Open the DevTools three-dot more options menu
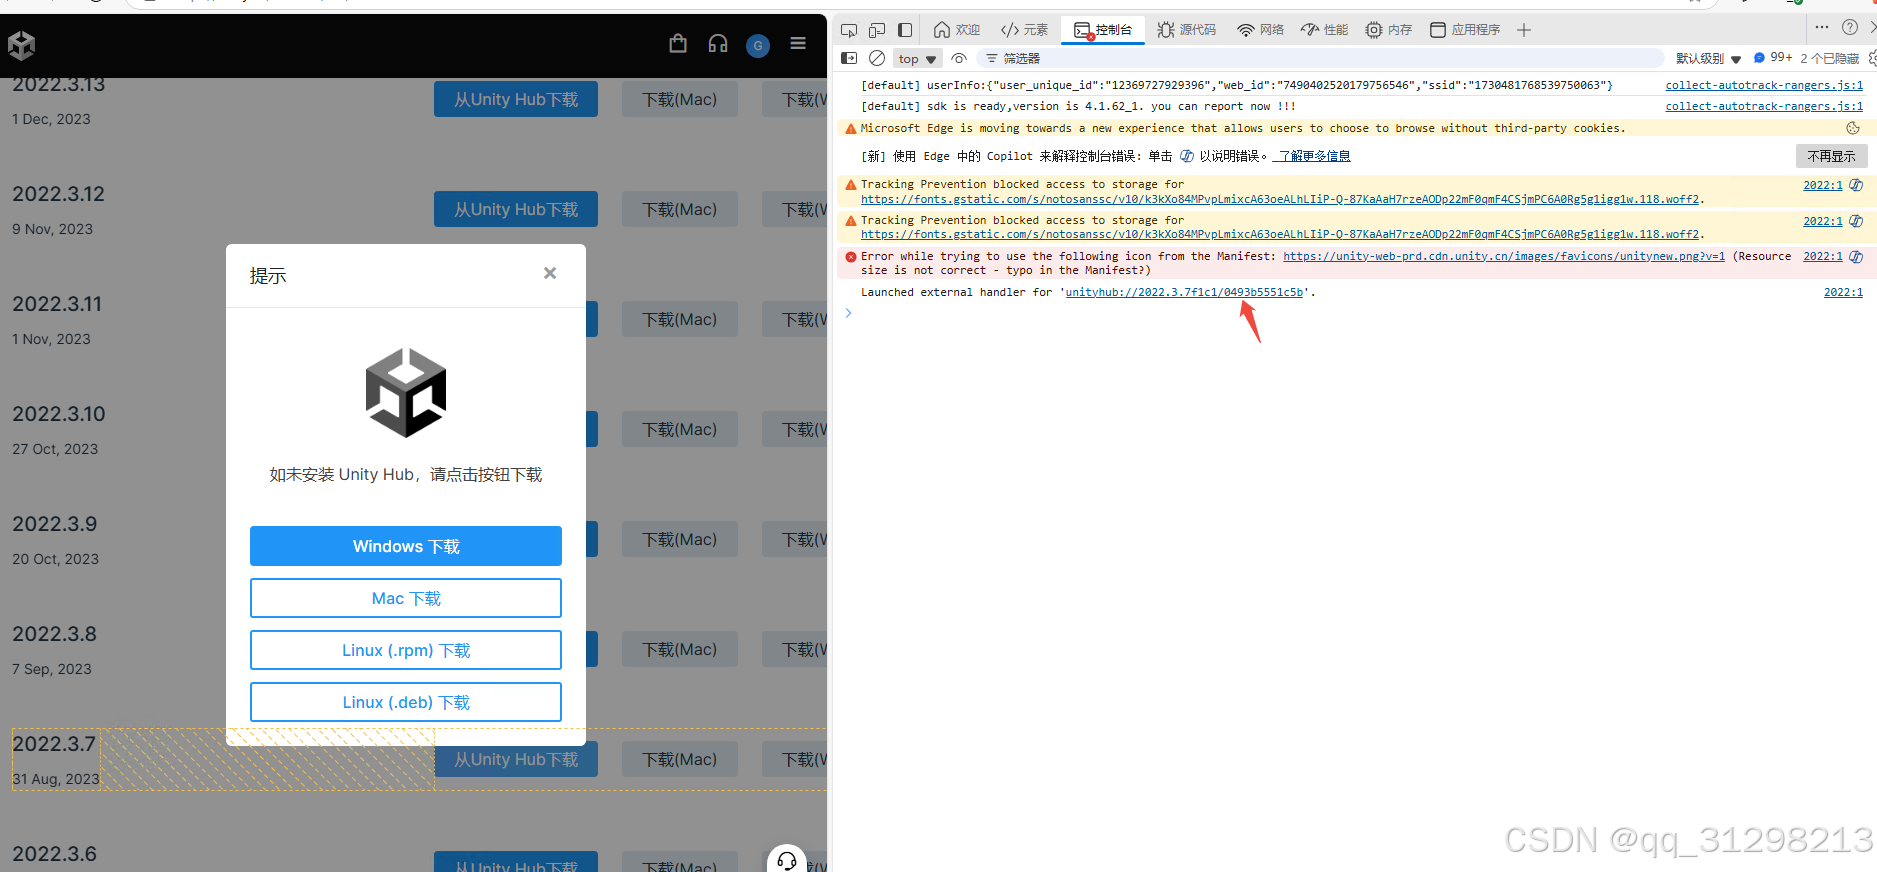 pyautogui.click(x=1822, y=28)
